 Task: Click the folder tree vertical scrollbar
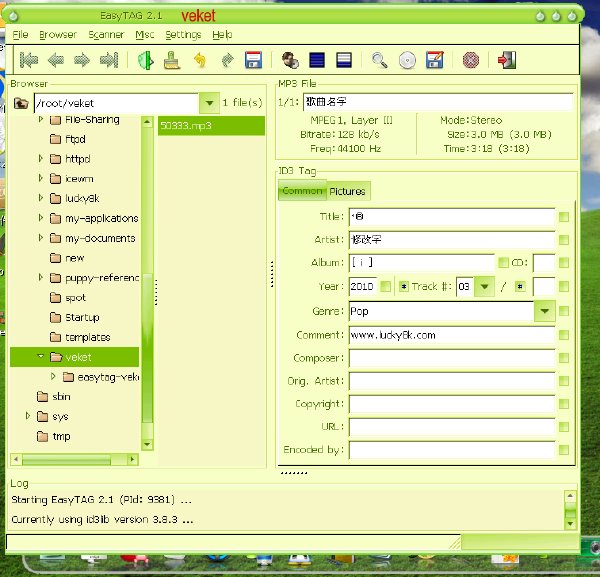(147, 283)
